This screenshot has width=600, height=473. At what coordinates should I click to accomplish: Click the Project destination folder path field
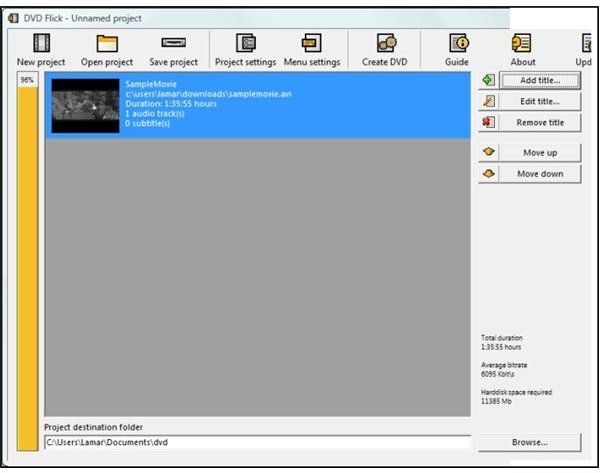(x=258, y=442)
